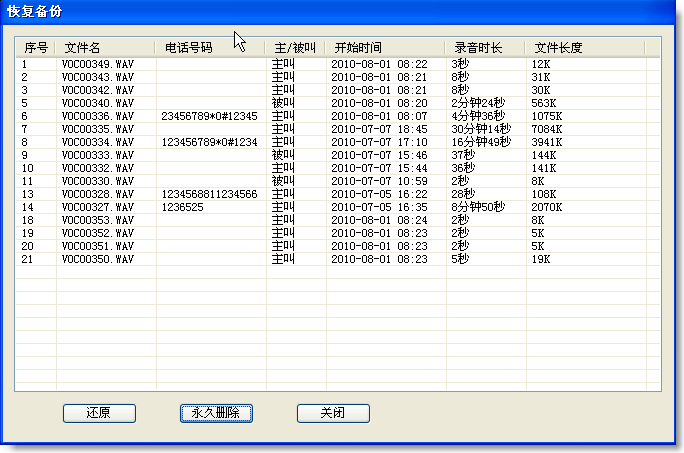The width and height of the screenshot is (684, 453).
Task: Select file VOC00352.WAV
Action: 98,233
